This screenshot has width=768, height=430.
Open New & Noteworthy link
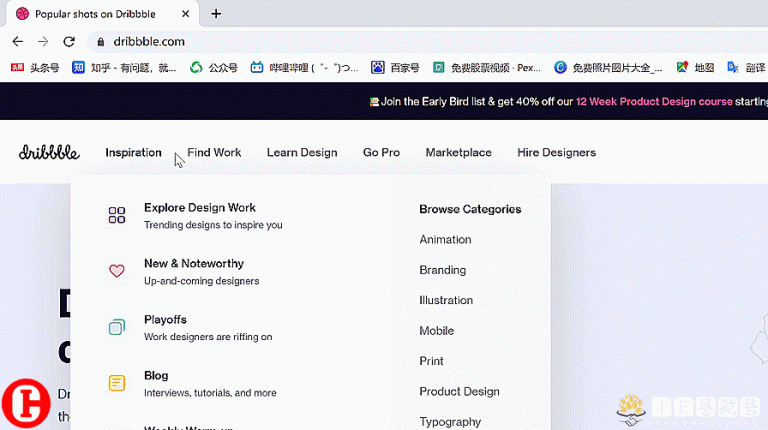click(x=194, y=263)
